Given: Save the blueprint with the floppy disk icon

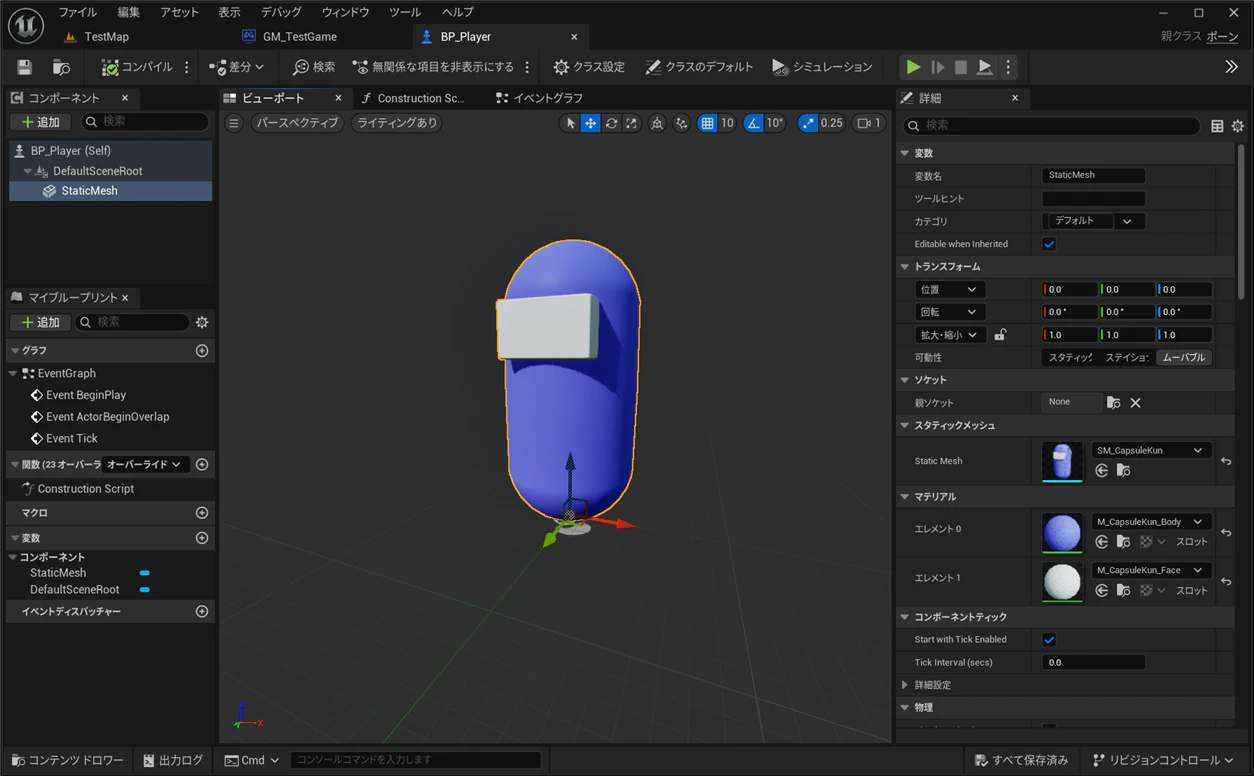Looking at the screenshot, I should click(x=25, y=67).
